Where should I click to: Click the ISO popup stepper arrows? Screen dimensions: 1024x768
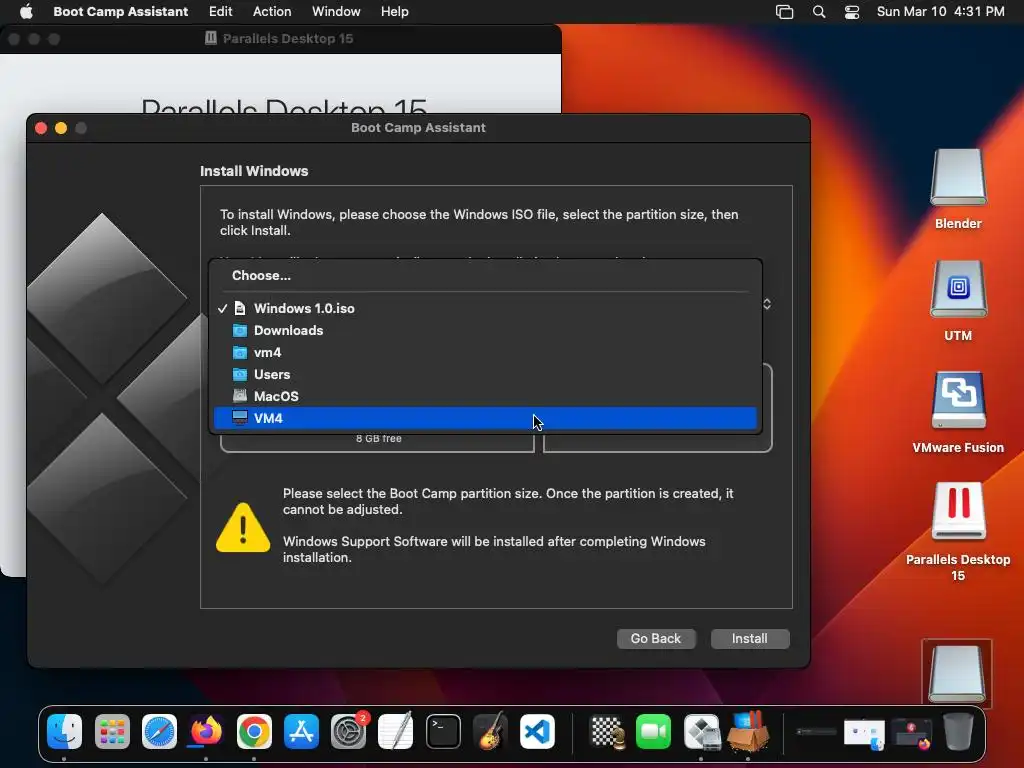point(767,304)
